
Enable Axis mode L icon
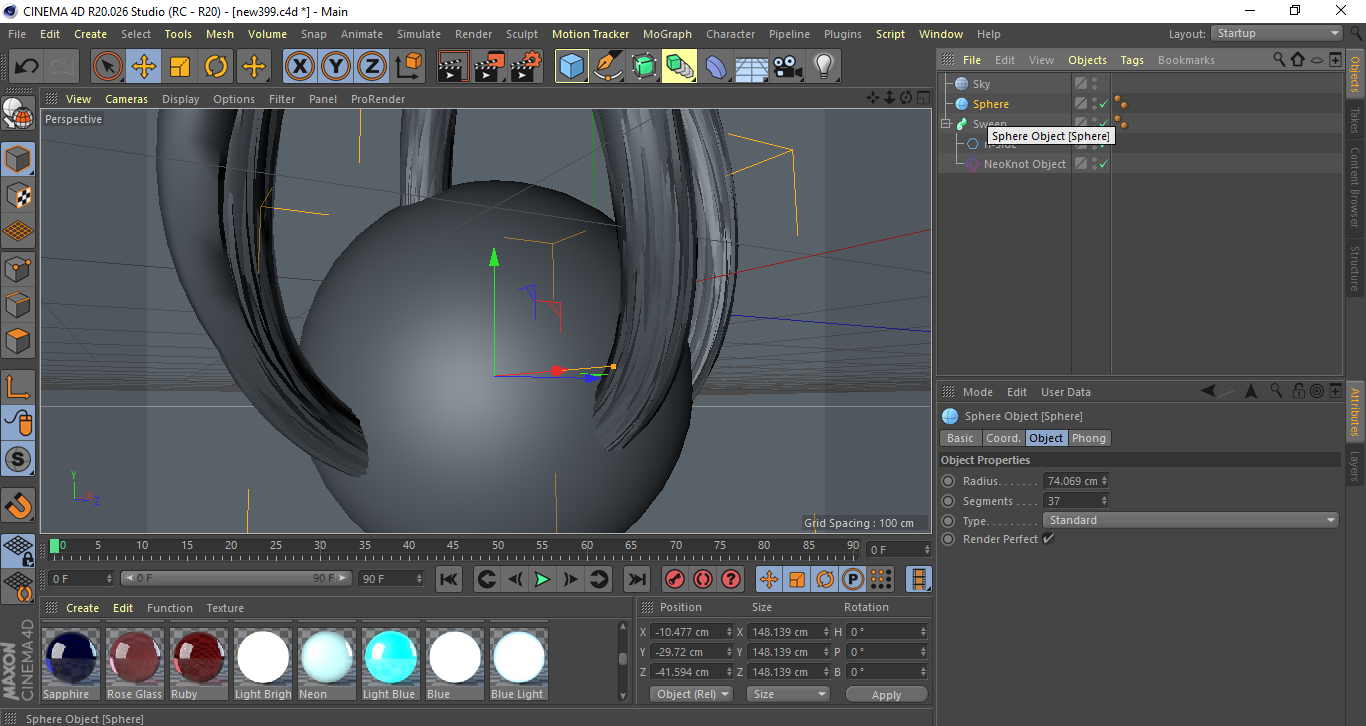pyautogui.click(x=18, y=387)
